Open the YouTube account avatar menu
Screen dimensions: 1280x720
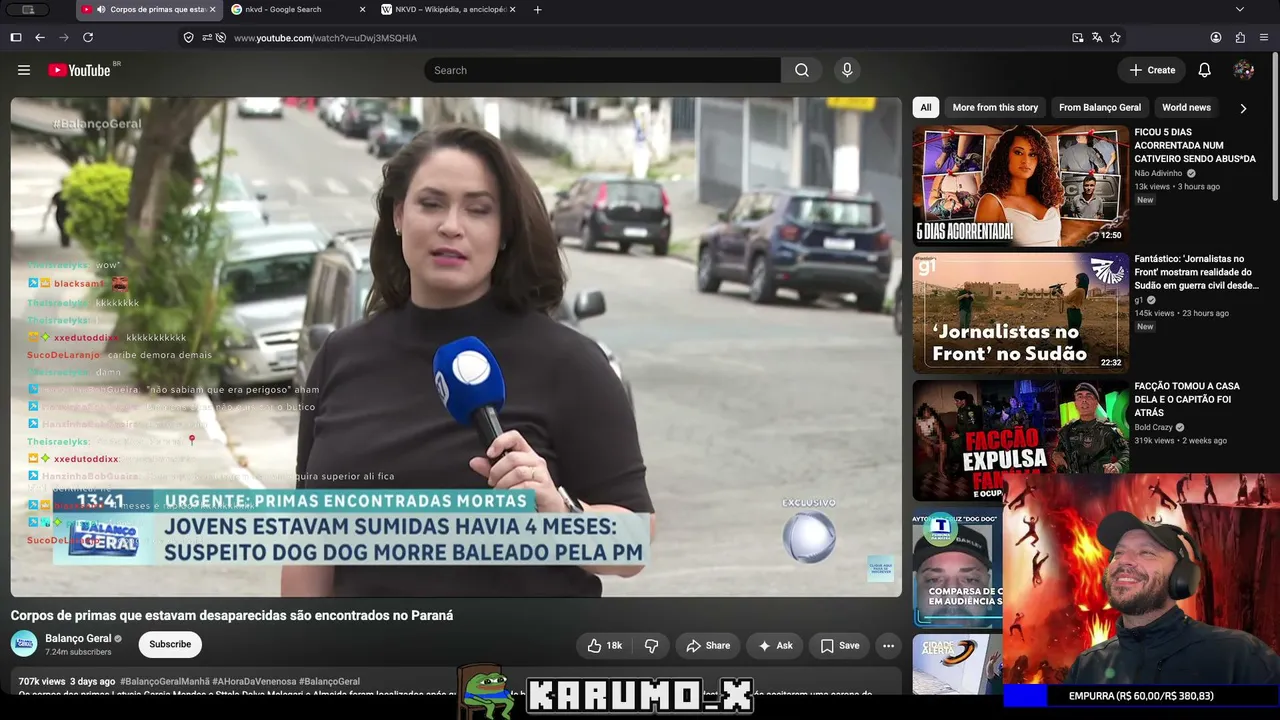click(x=1244, y=70)
